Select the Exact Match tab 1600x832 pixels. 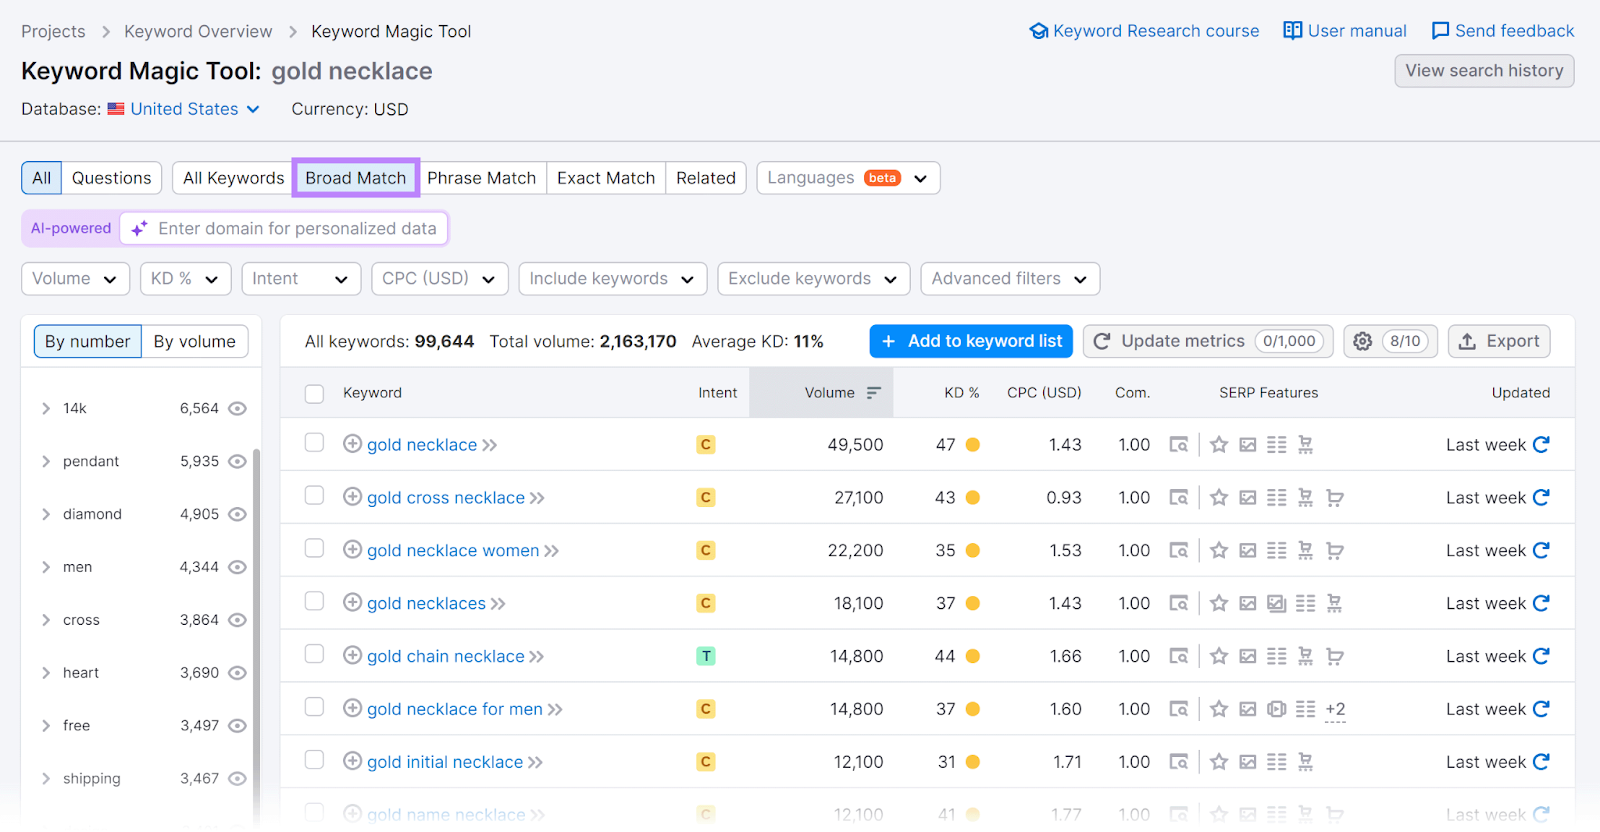pyautogui.click(x=606, y=178)
